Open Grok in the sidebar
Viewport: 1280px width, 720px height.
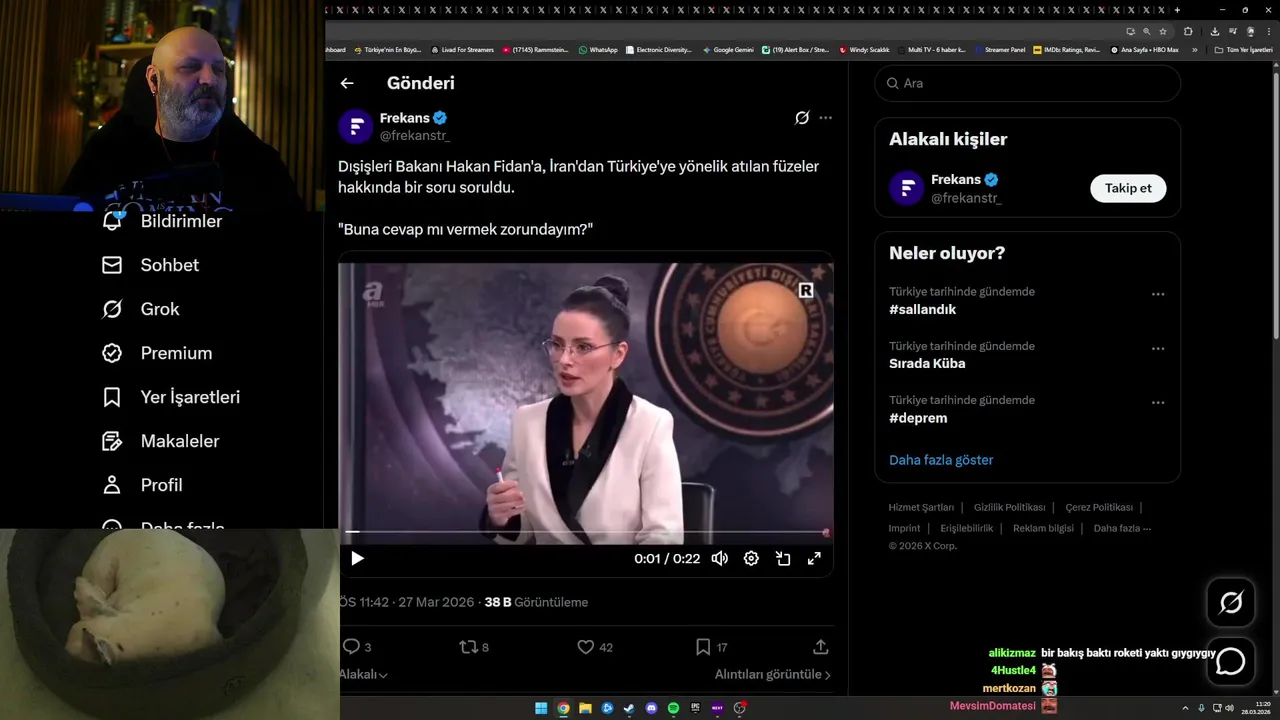point(141,309)
